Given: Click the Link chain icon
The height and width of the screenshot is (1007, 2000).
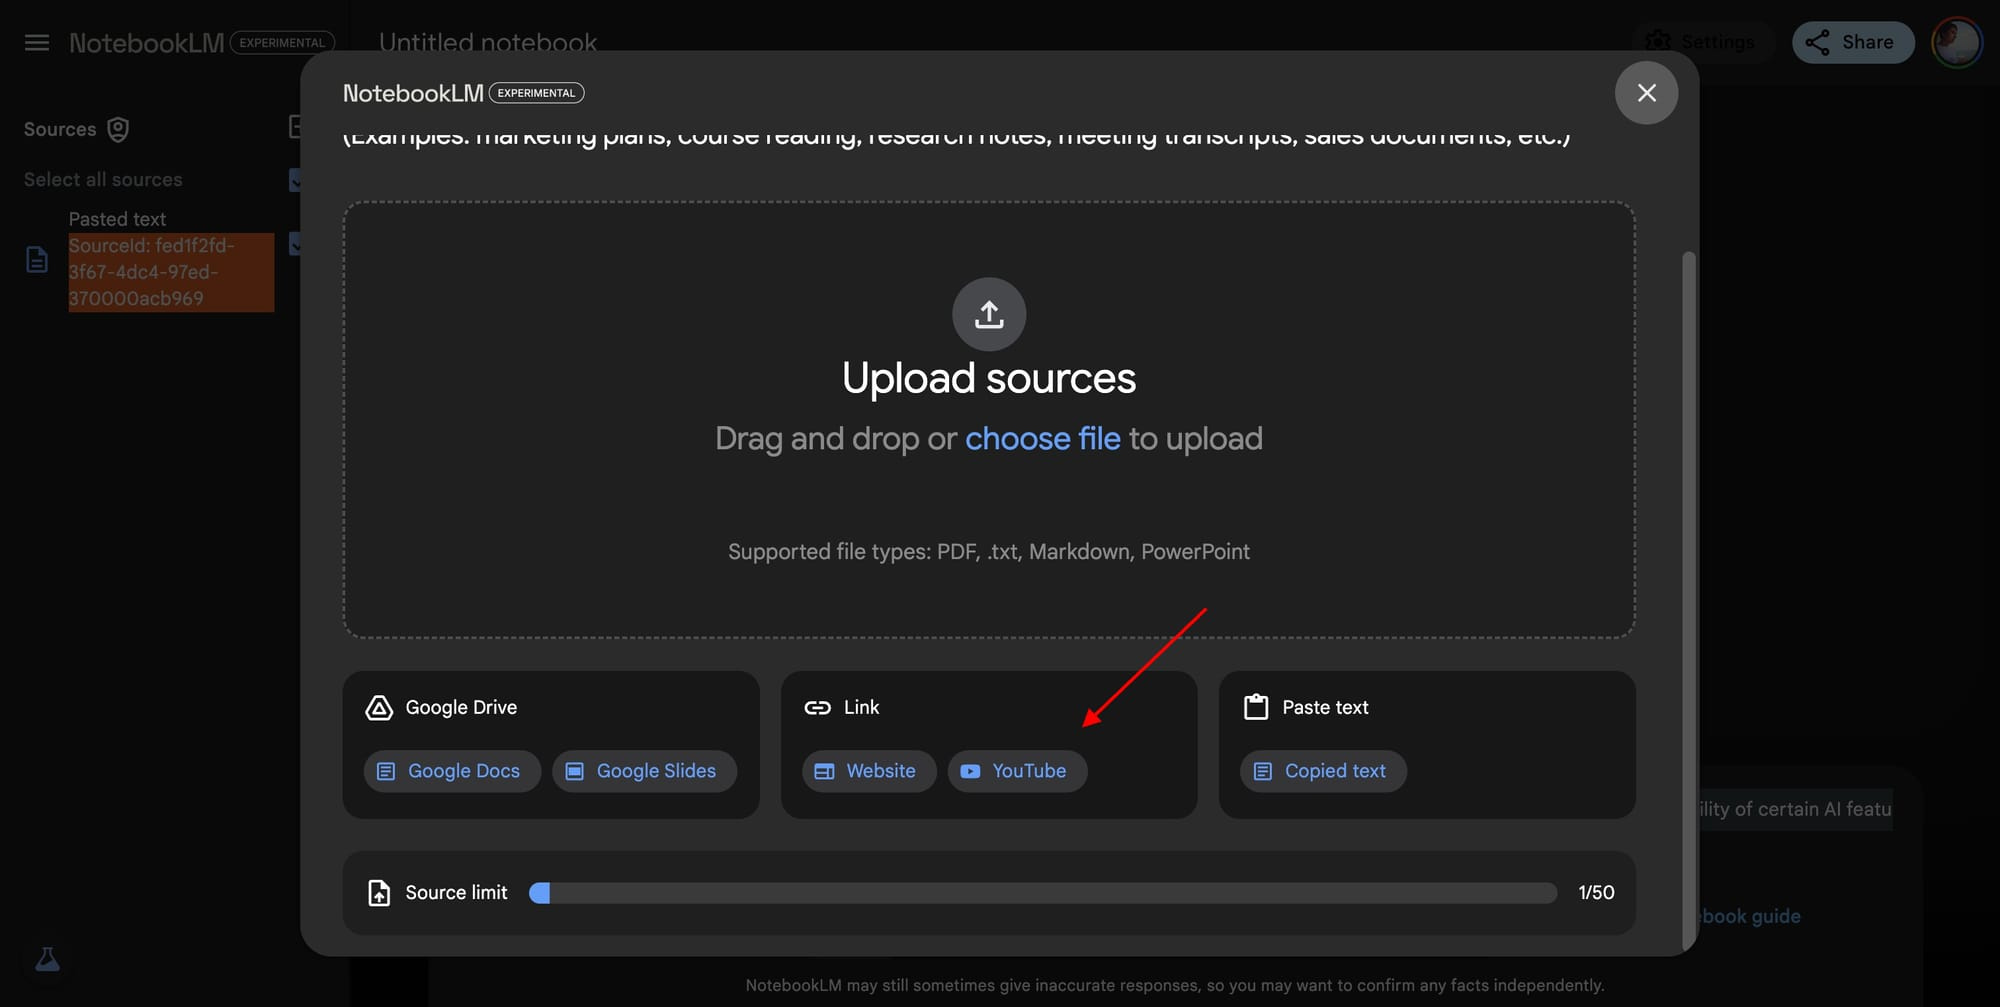Looking at the screenshot, I should (x=818, y=707).
